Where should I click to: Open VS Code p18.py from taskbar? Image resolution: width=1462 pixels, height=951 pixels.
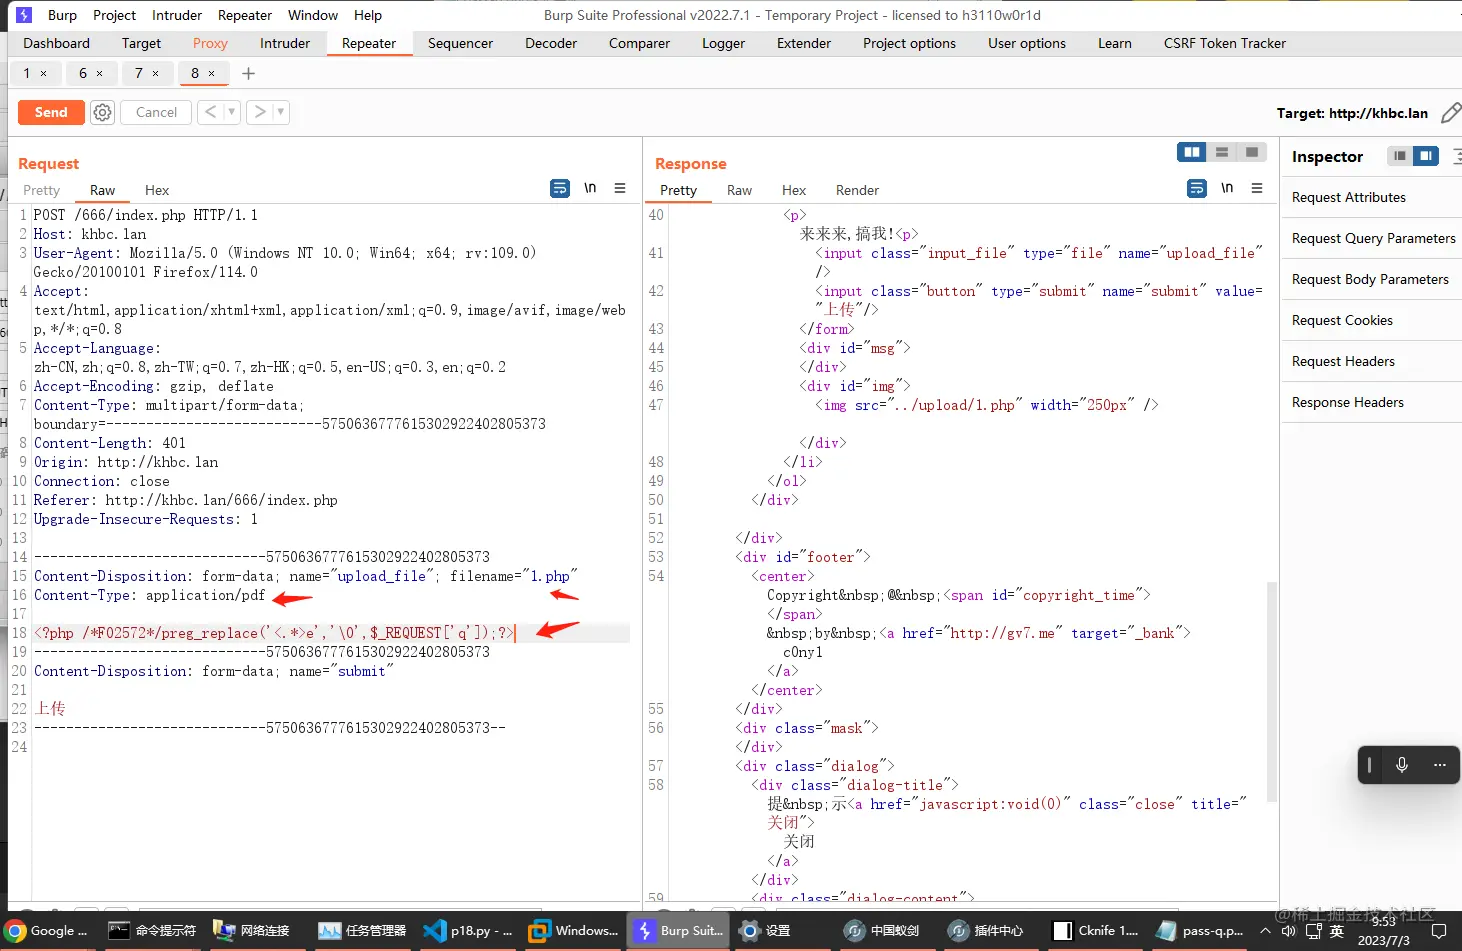tap(467, 931)
